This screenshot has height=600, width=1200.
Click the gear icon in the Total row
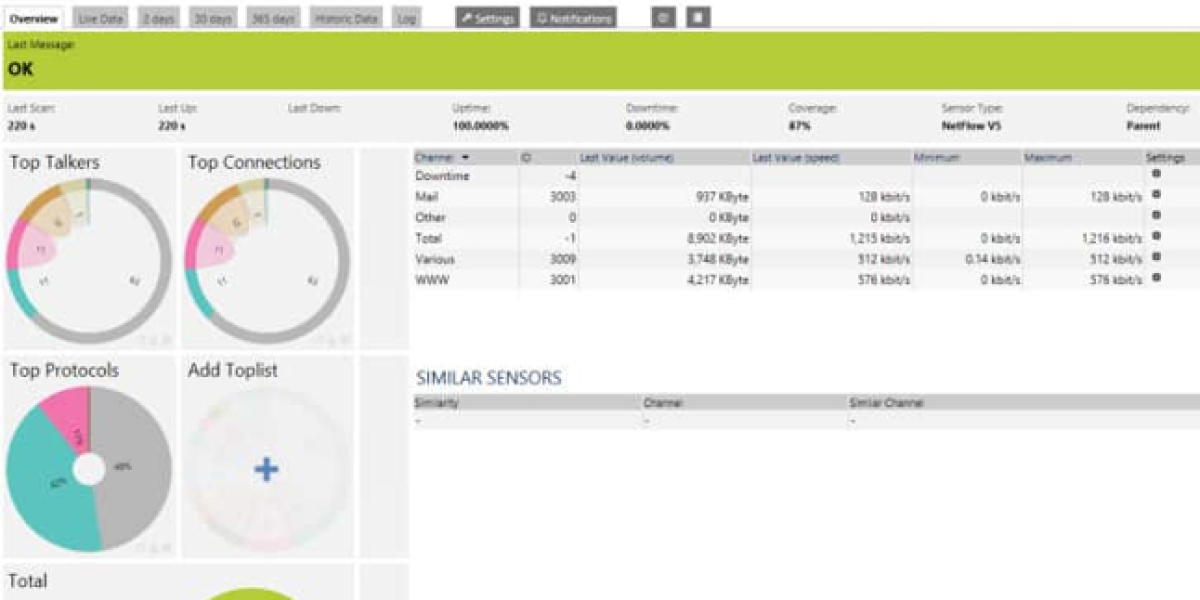tap(1157, 236)
